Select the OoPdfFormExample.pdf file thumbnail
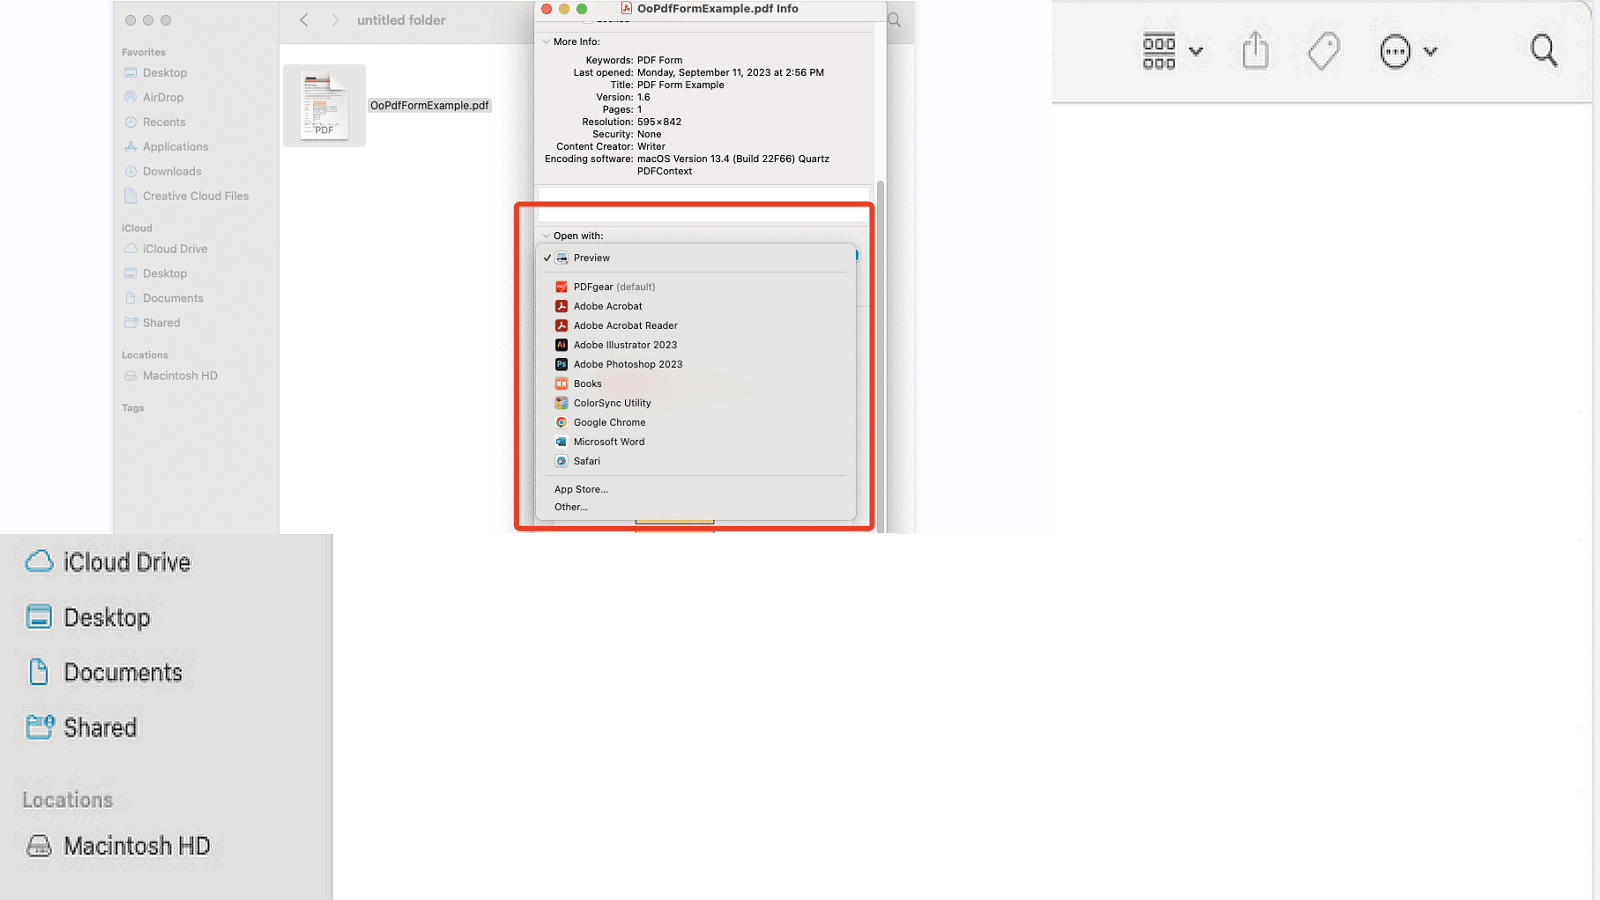The image size is (1600, 900). tap(324, 105)
